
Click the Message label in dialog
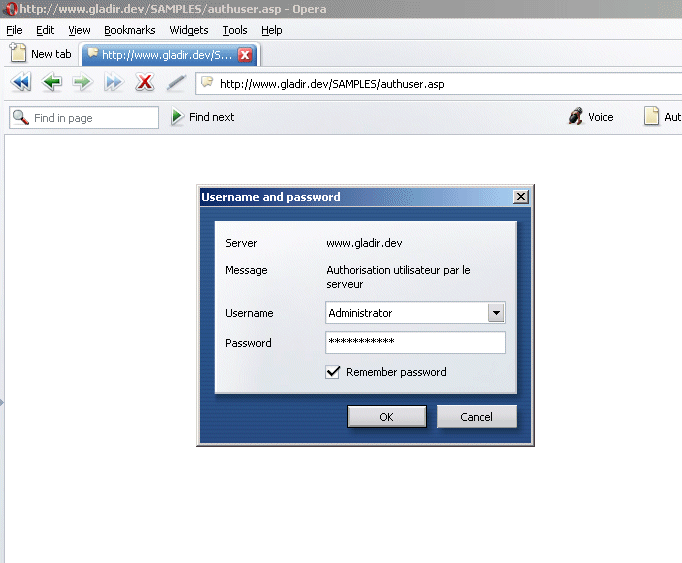click(x=246, y=270)
